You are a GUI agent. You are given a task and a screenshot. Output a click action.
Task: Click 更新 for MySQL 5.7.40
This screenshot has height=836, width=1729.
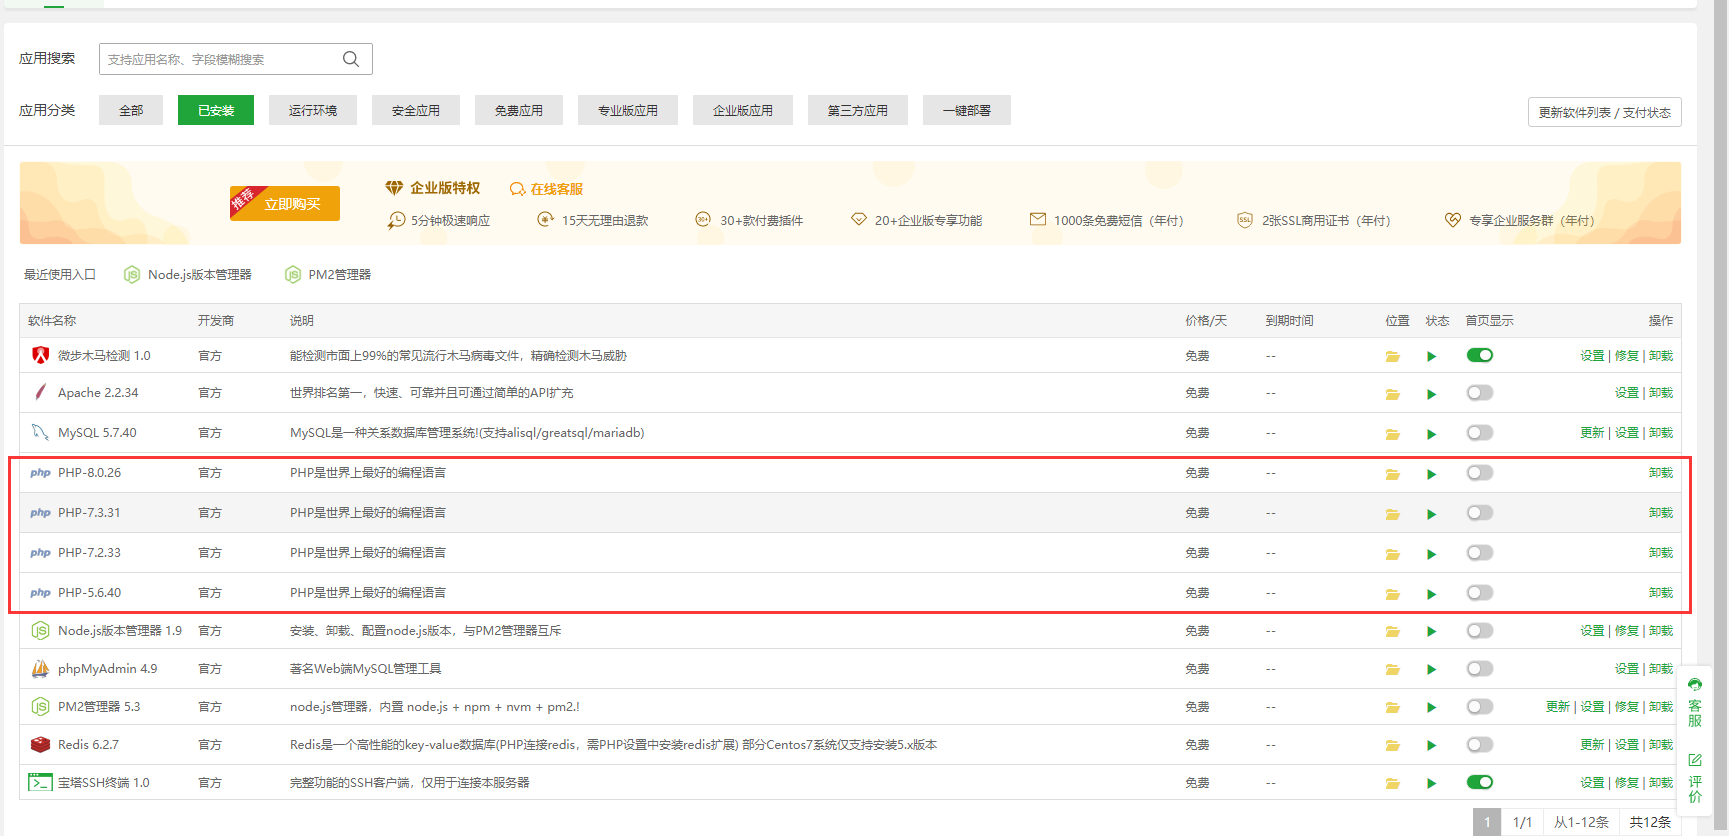[x=1592, y=433]
